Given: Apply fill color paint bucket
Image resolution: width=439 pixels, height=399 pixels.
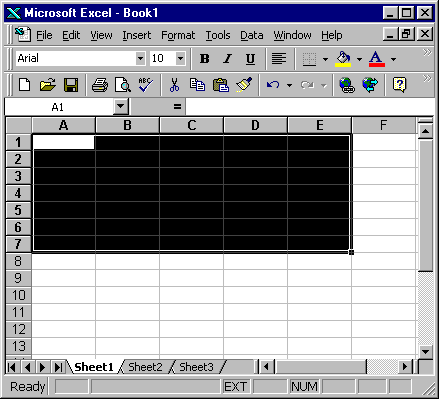Looking at the screenshot, I should pyautogui.click(x=343, y=59).
